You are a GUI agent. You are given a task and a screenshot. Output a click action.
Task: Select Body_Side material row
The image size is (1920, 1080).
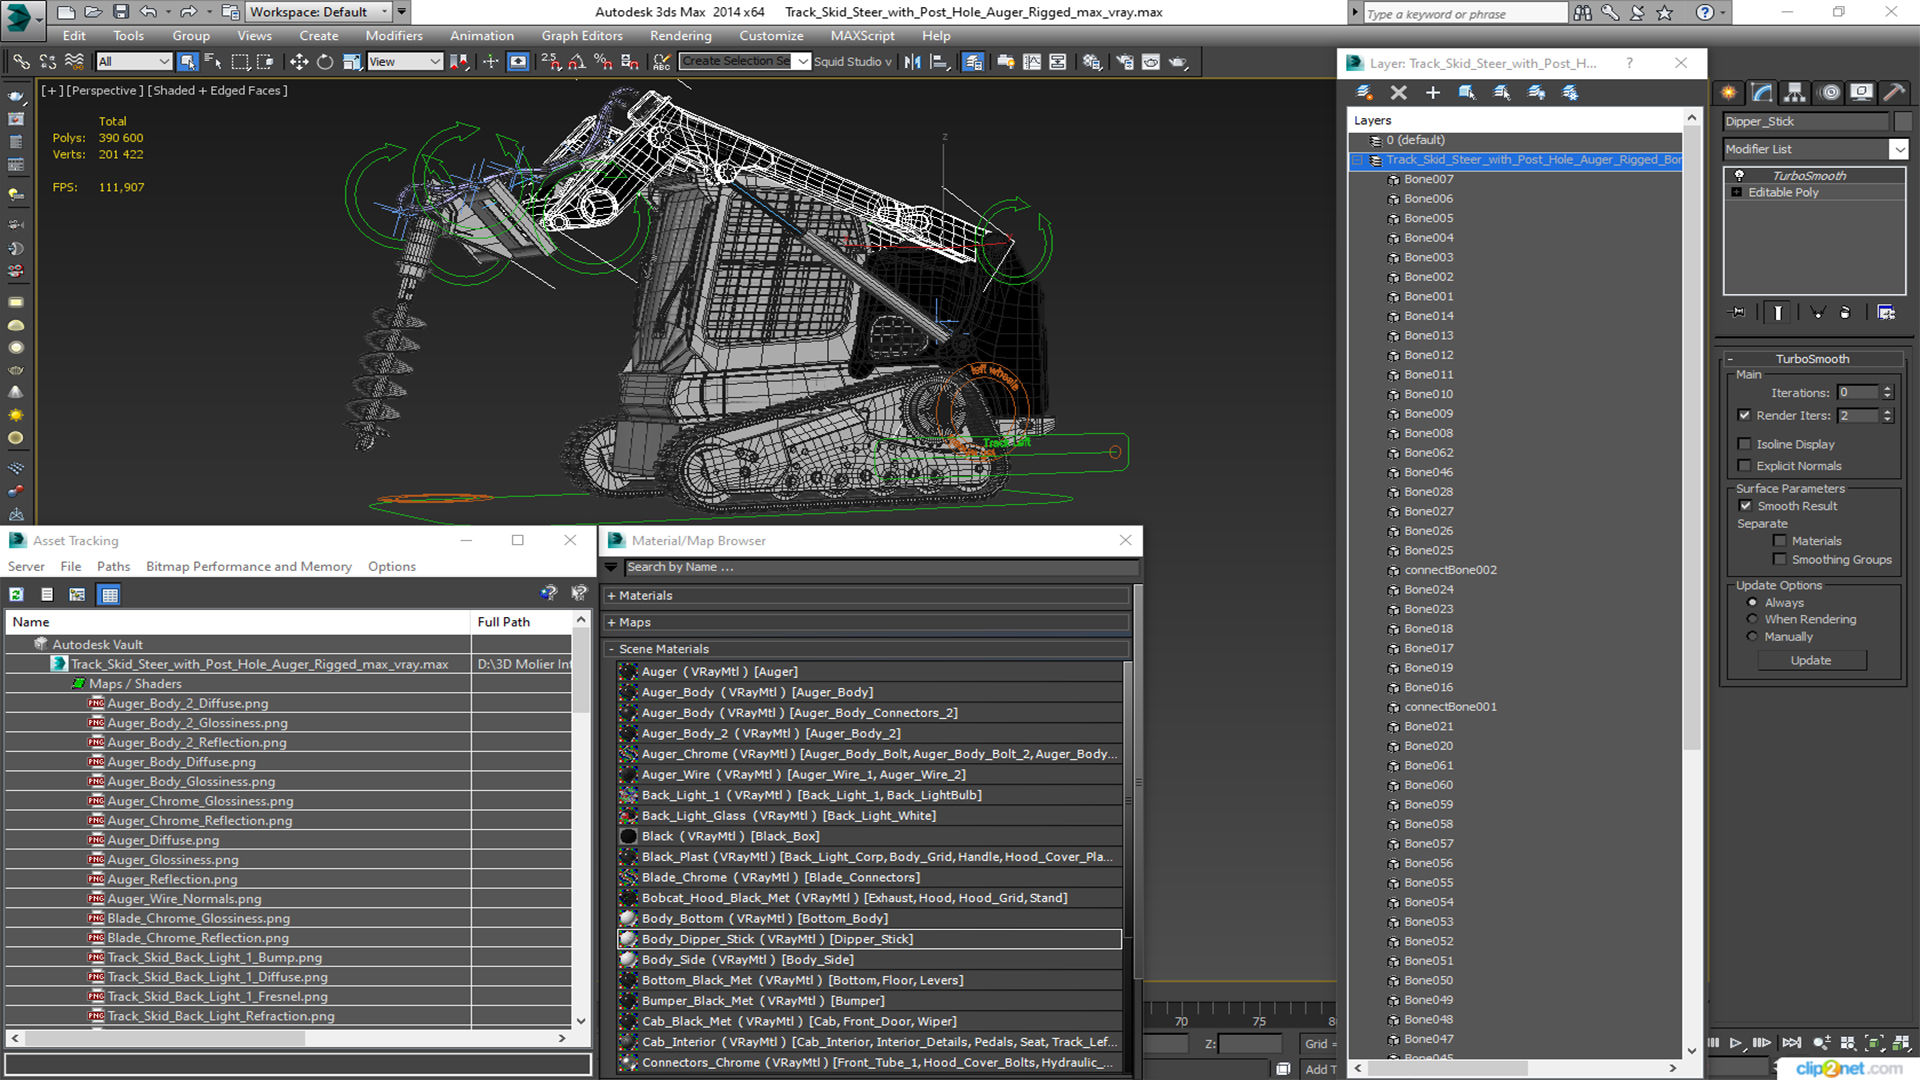pyautogui.click(x=869, y=960)
